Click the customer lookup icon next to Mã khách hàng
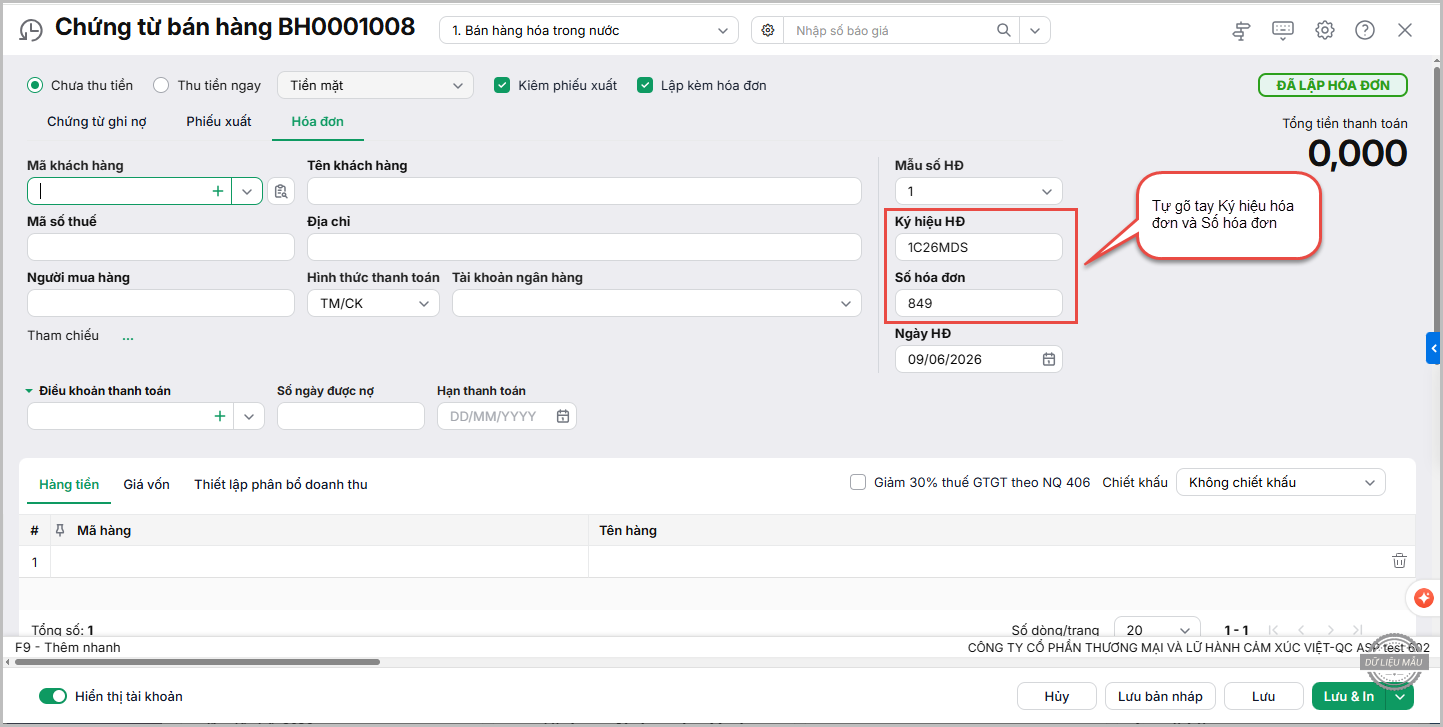Image resolution: width=1443 pixels, height=727 pixels. click(x=281, y=191)
